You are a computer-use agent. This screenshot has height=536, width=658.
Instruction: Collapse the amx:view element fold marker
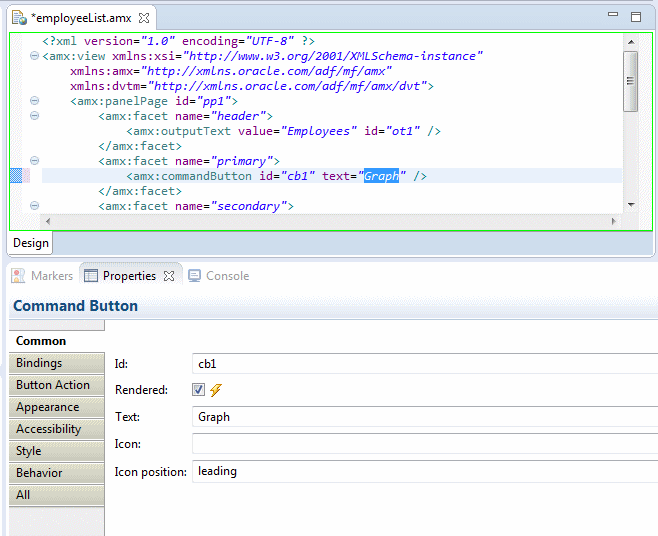[x=34, y=56]
